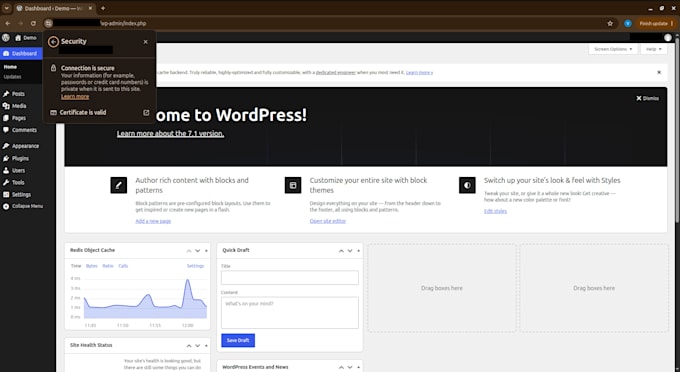Click the Add a new page link
680x372 pixels.
153,221
